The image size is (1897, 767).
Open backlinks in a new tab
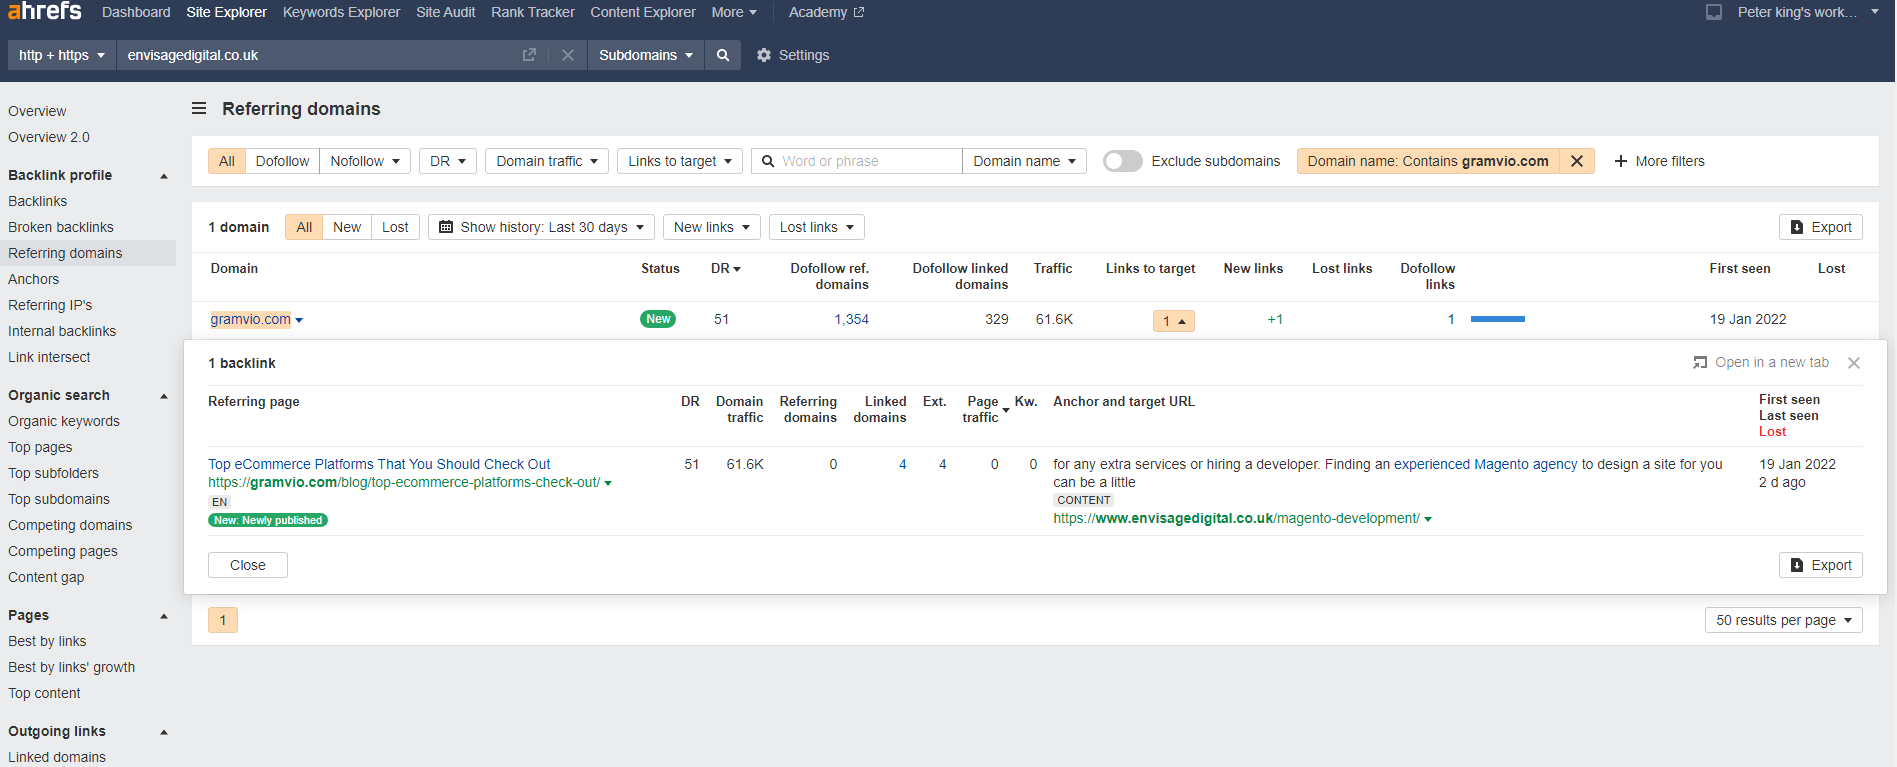1761,362
